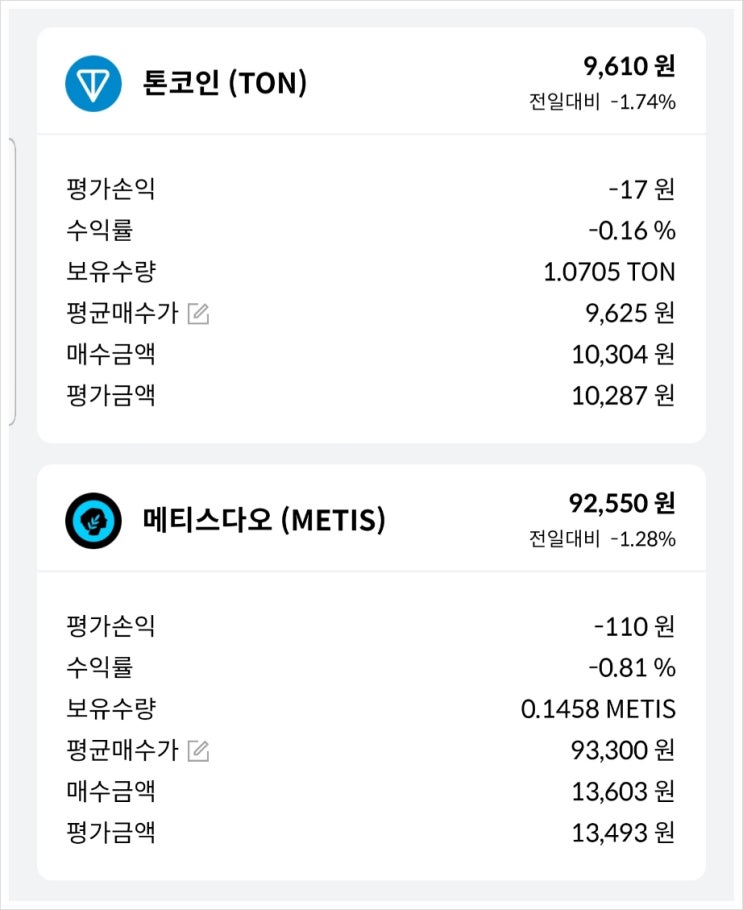
Task: Click the Metis DAO (METIS) logo icon
Action: coord(93,520)
